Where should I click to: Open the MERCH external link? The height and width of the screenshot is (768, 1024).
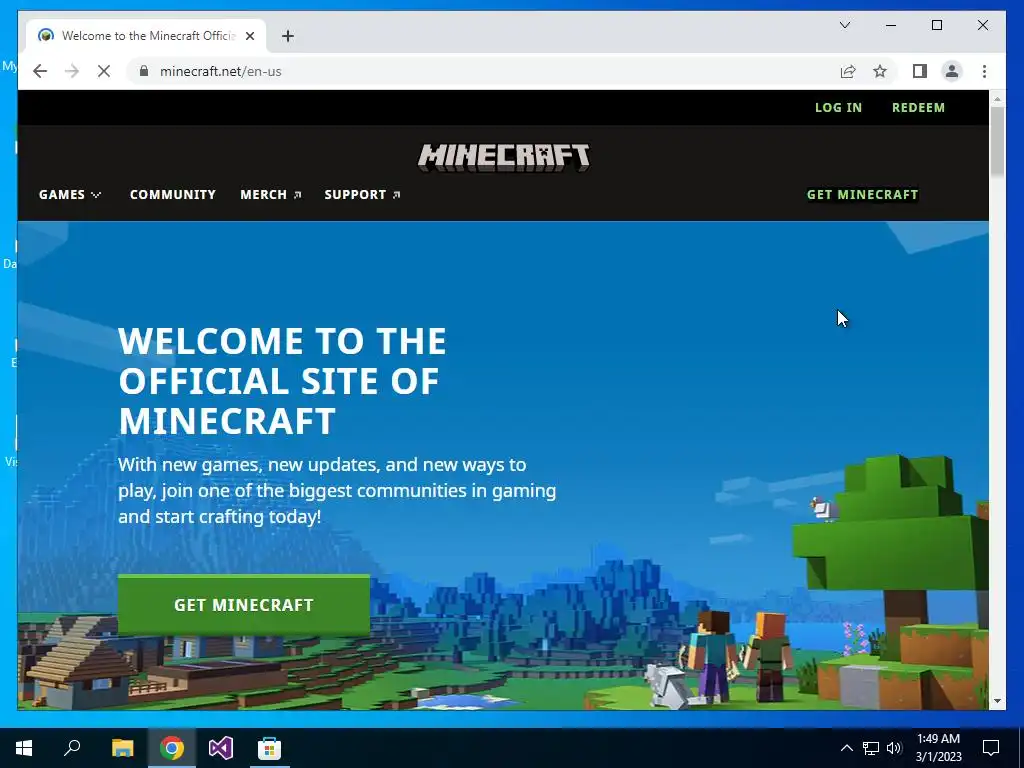coord(270,195)
